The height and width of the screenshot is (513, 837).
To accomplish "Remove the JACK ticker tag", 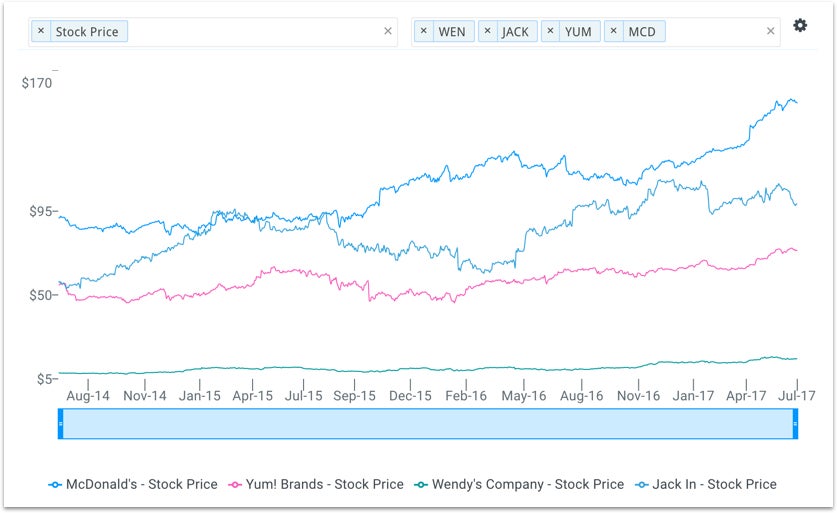I will (487, 31).
